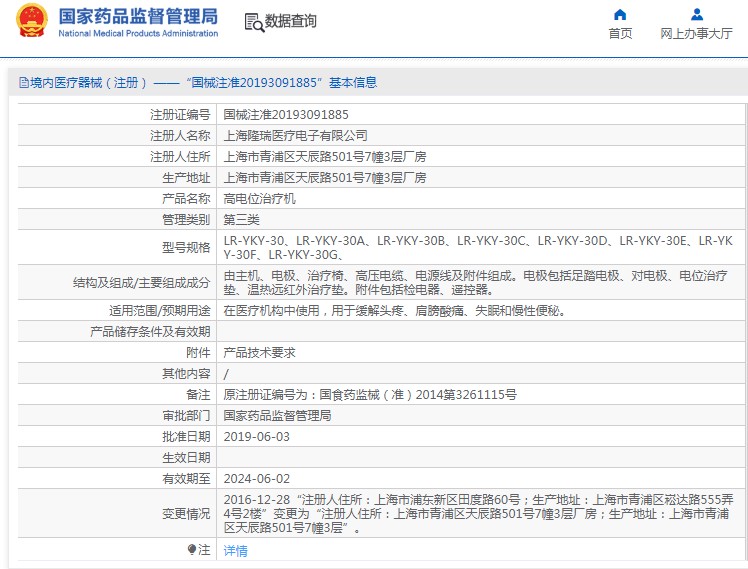This screenshot has width=748, height=569.
Task: Click the 适用范围/预期用途 label
Action: [x=159, y=310]
